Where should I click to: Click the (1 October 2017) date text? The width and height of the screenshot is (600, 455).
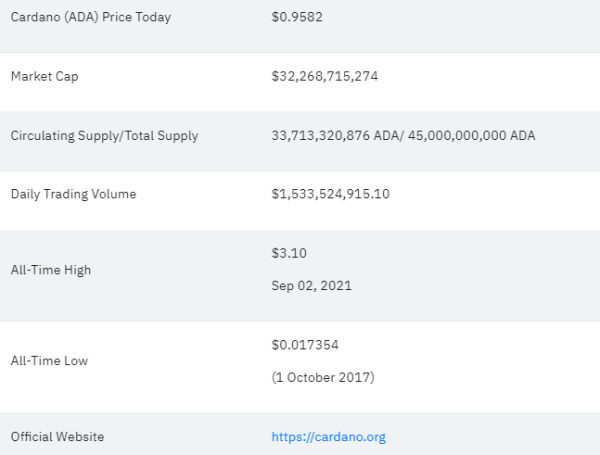pos(323,377)
